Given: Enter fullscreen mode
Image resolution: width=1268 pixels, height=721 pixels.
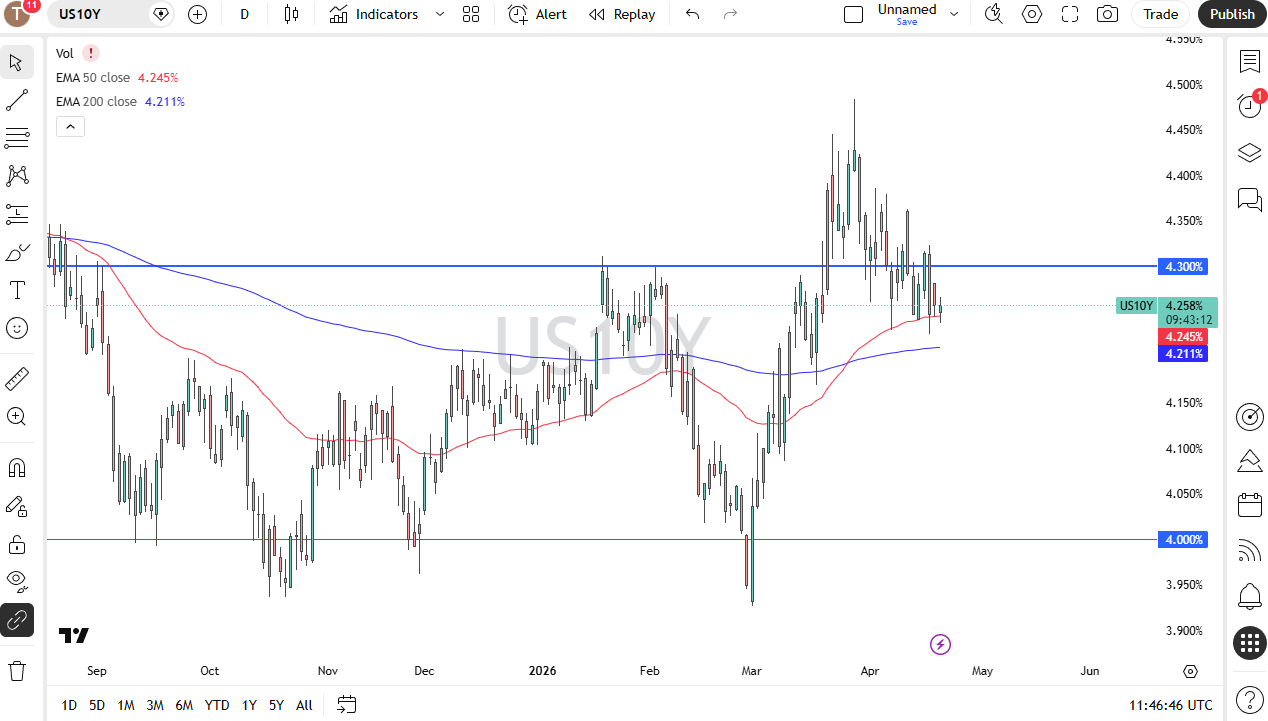Looking at the screenshot, I should point(1070,14).
